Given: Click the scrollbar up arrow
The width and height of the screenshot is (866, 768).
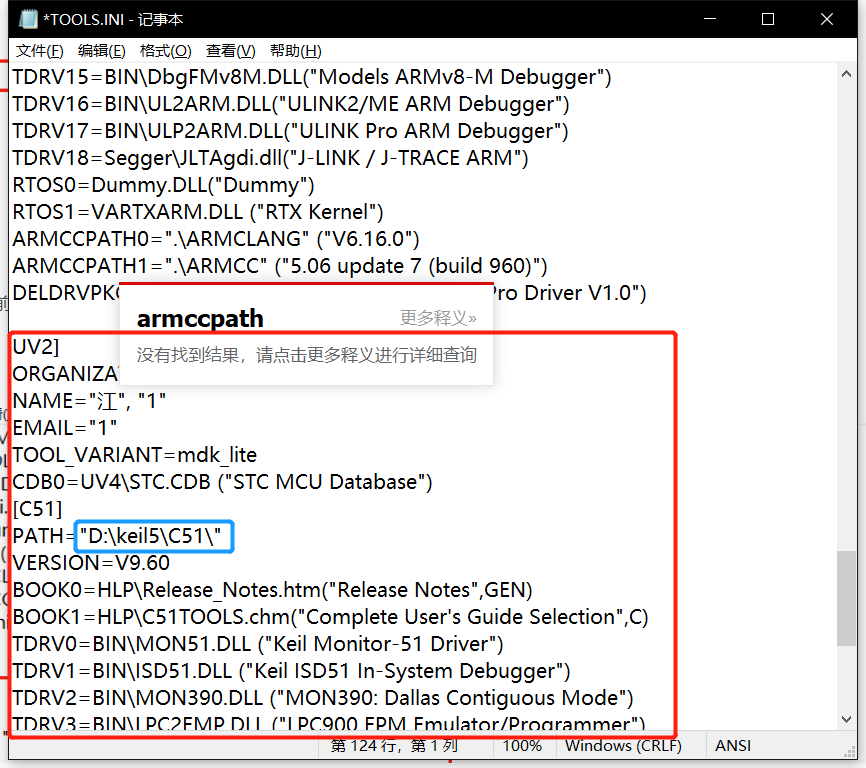Looking at the screenshot, I should pyautogui.click(x=844, y=73).
